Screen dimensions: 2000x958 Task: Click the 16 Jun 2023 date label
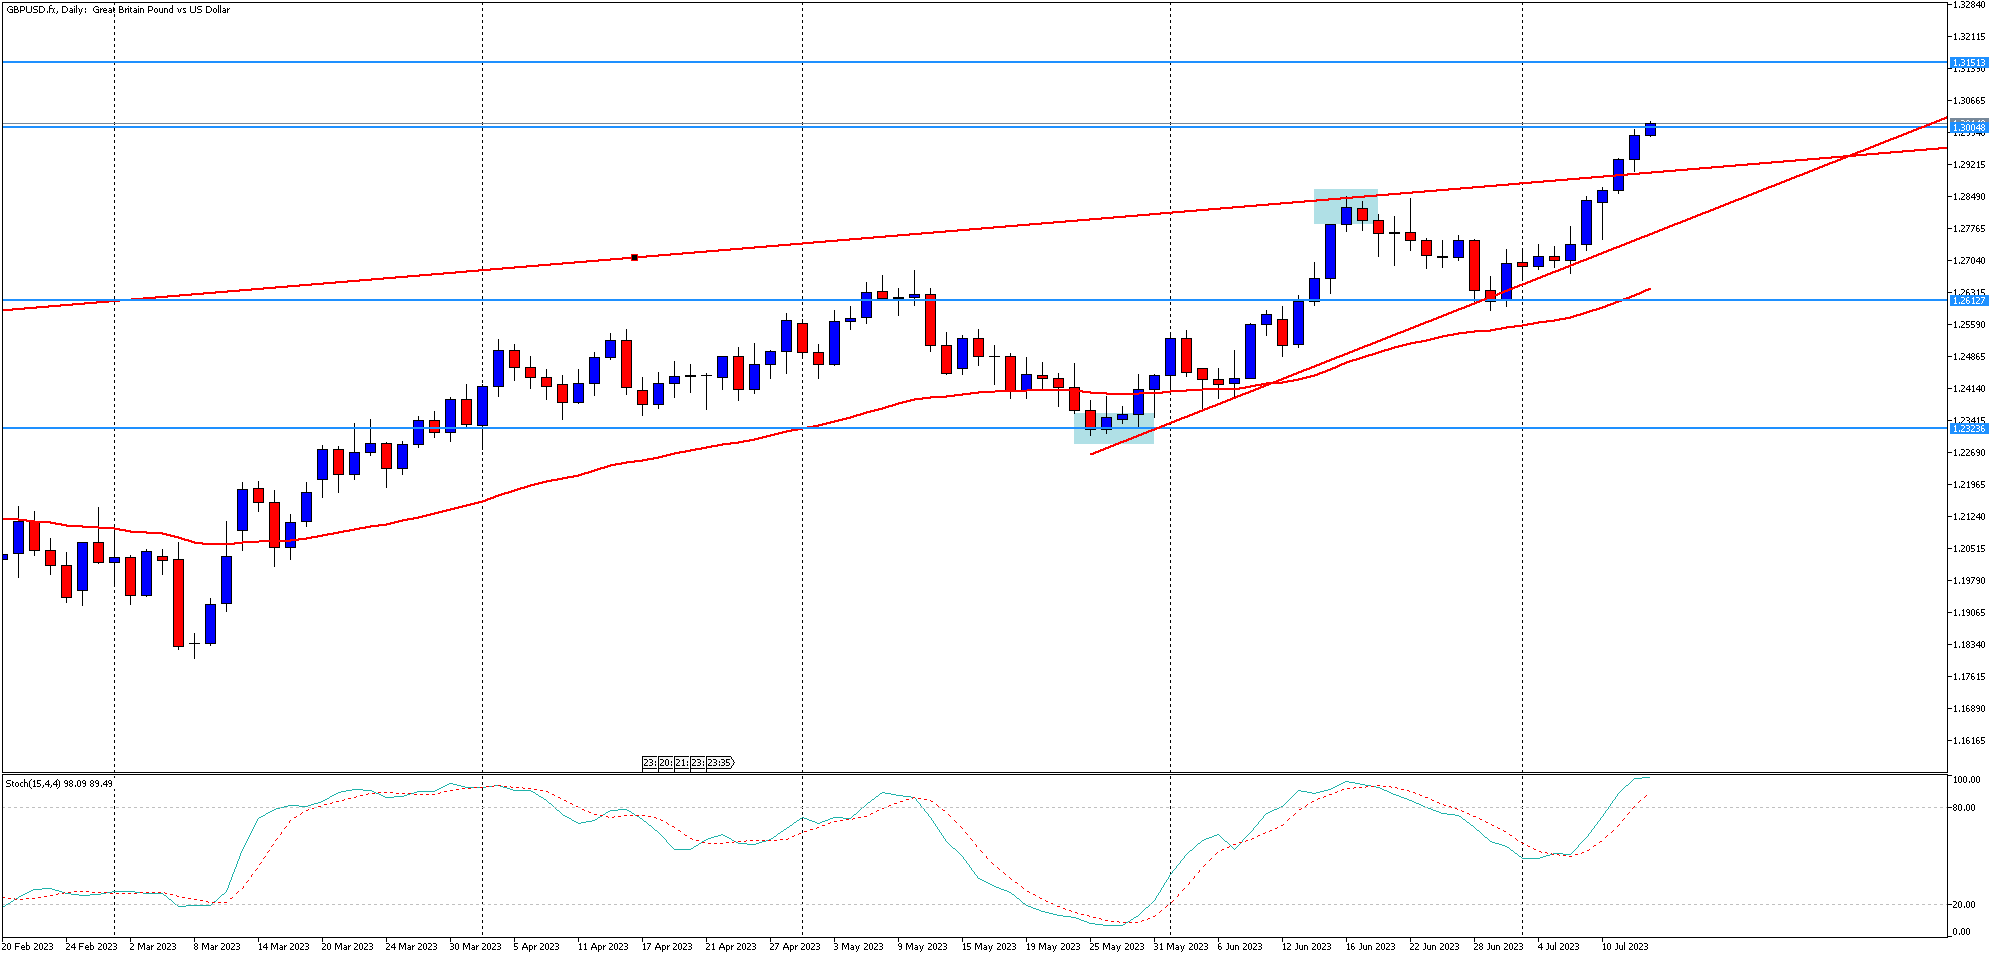[1371, 946]
